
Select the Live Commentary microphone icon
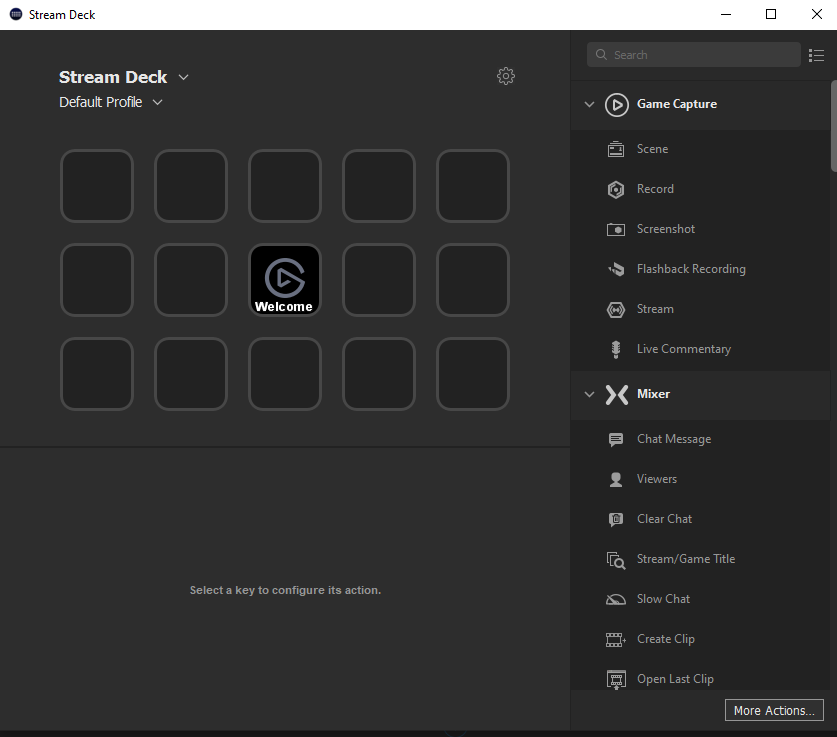tap(616, 350)
